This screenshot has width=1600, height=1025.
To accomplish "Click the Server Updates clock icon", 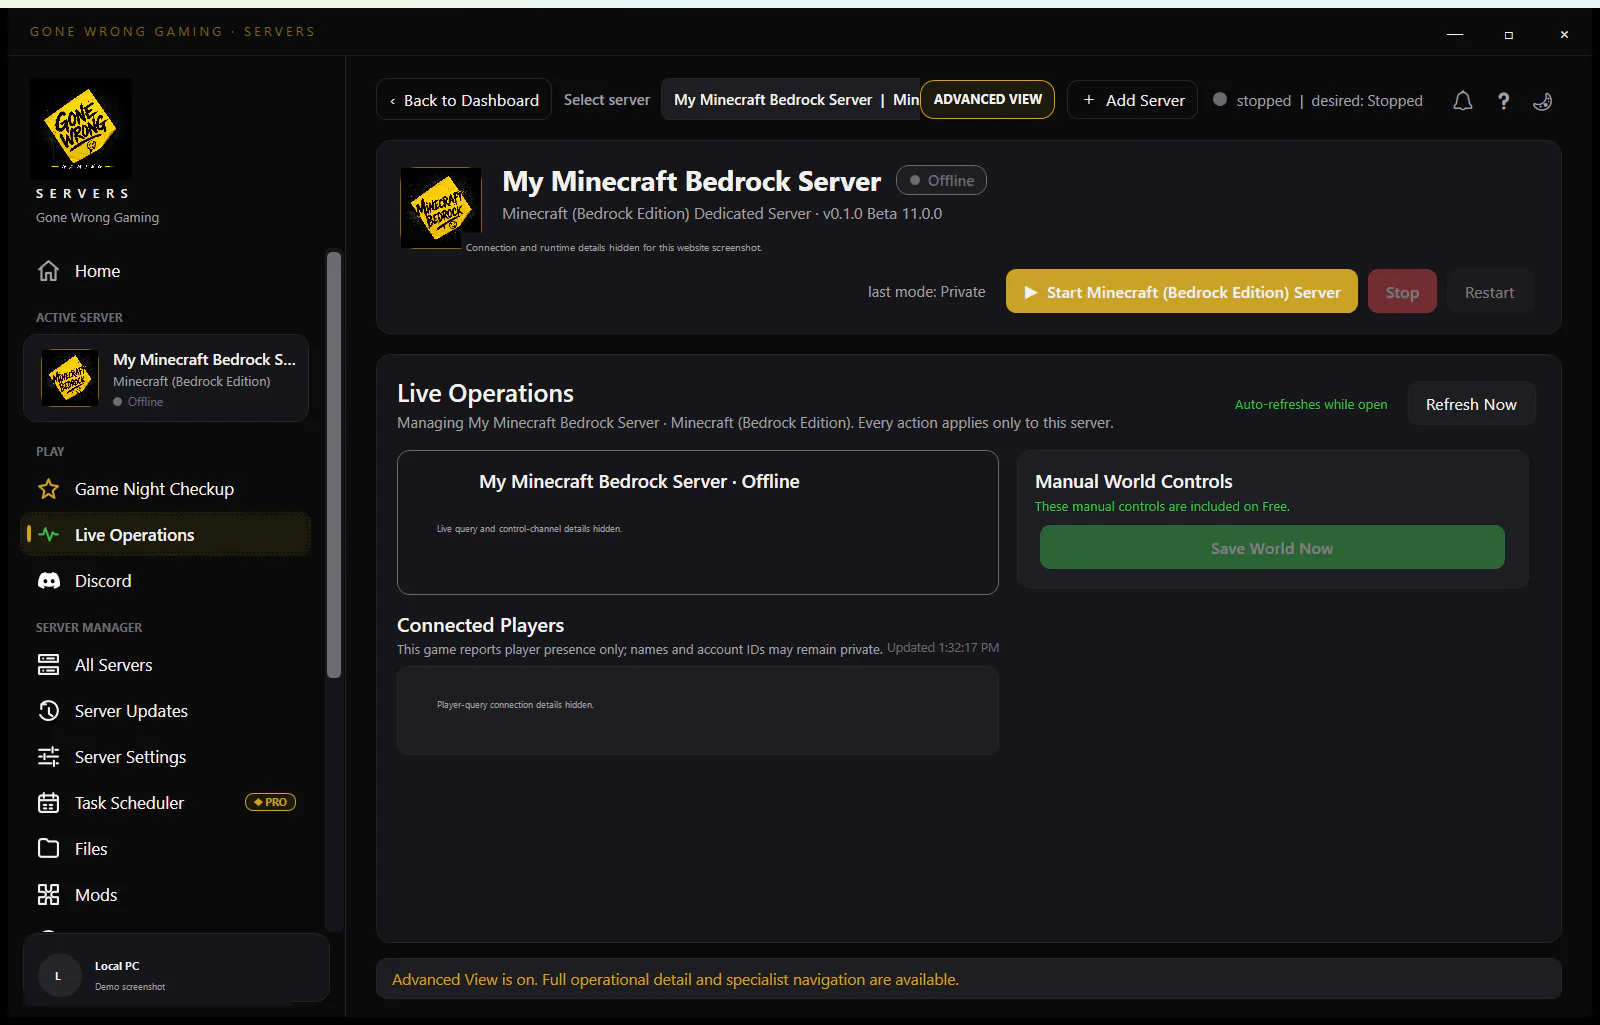I will pos(48,711).
